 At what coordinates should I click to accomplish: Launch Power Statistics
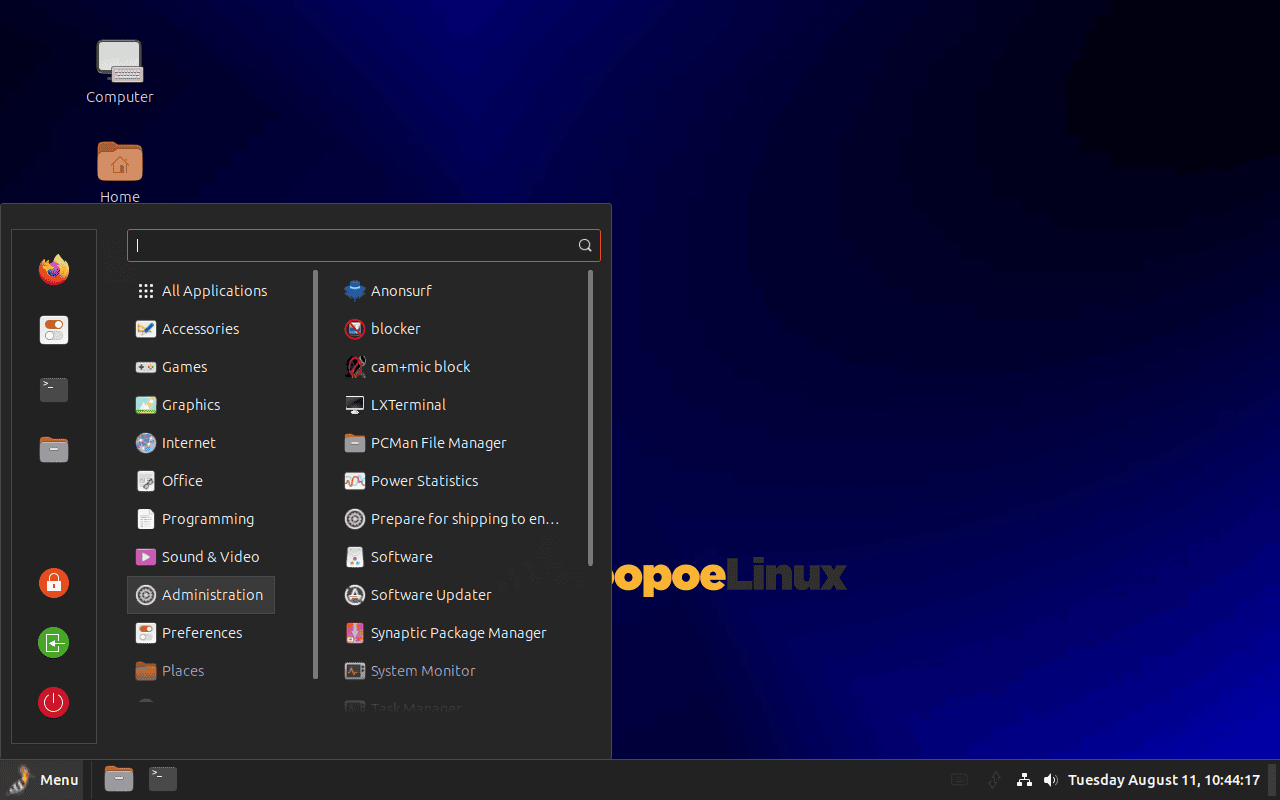click(x=452, y=481)
